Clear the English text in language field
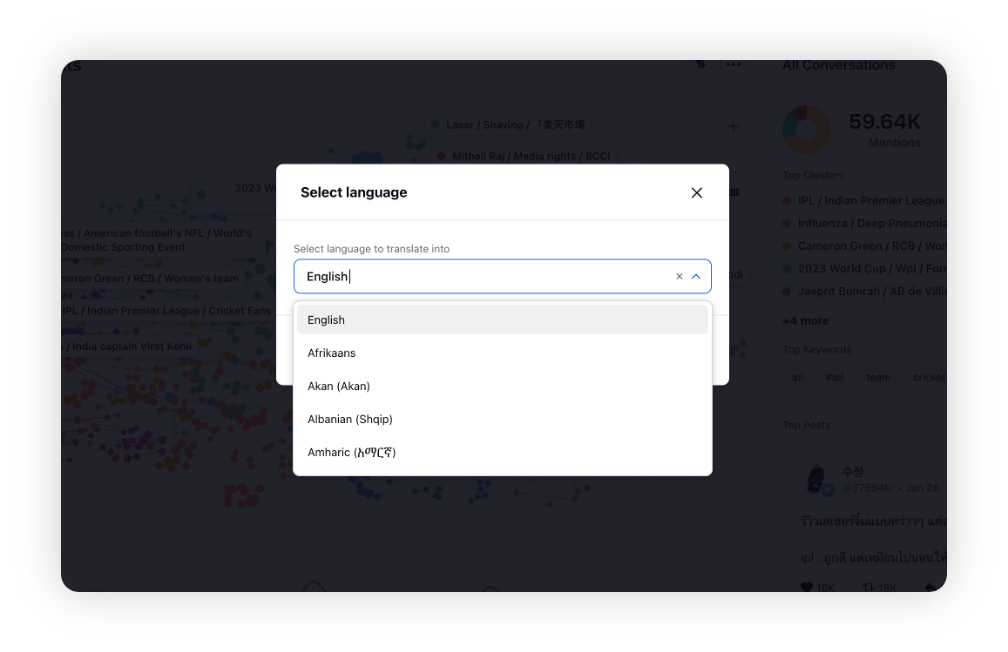Viewport: 1008px width, 652px height. [x=679, y=276]
